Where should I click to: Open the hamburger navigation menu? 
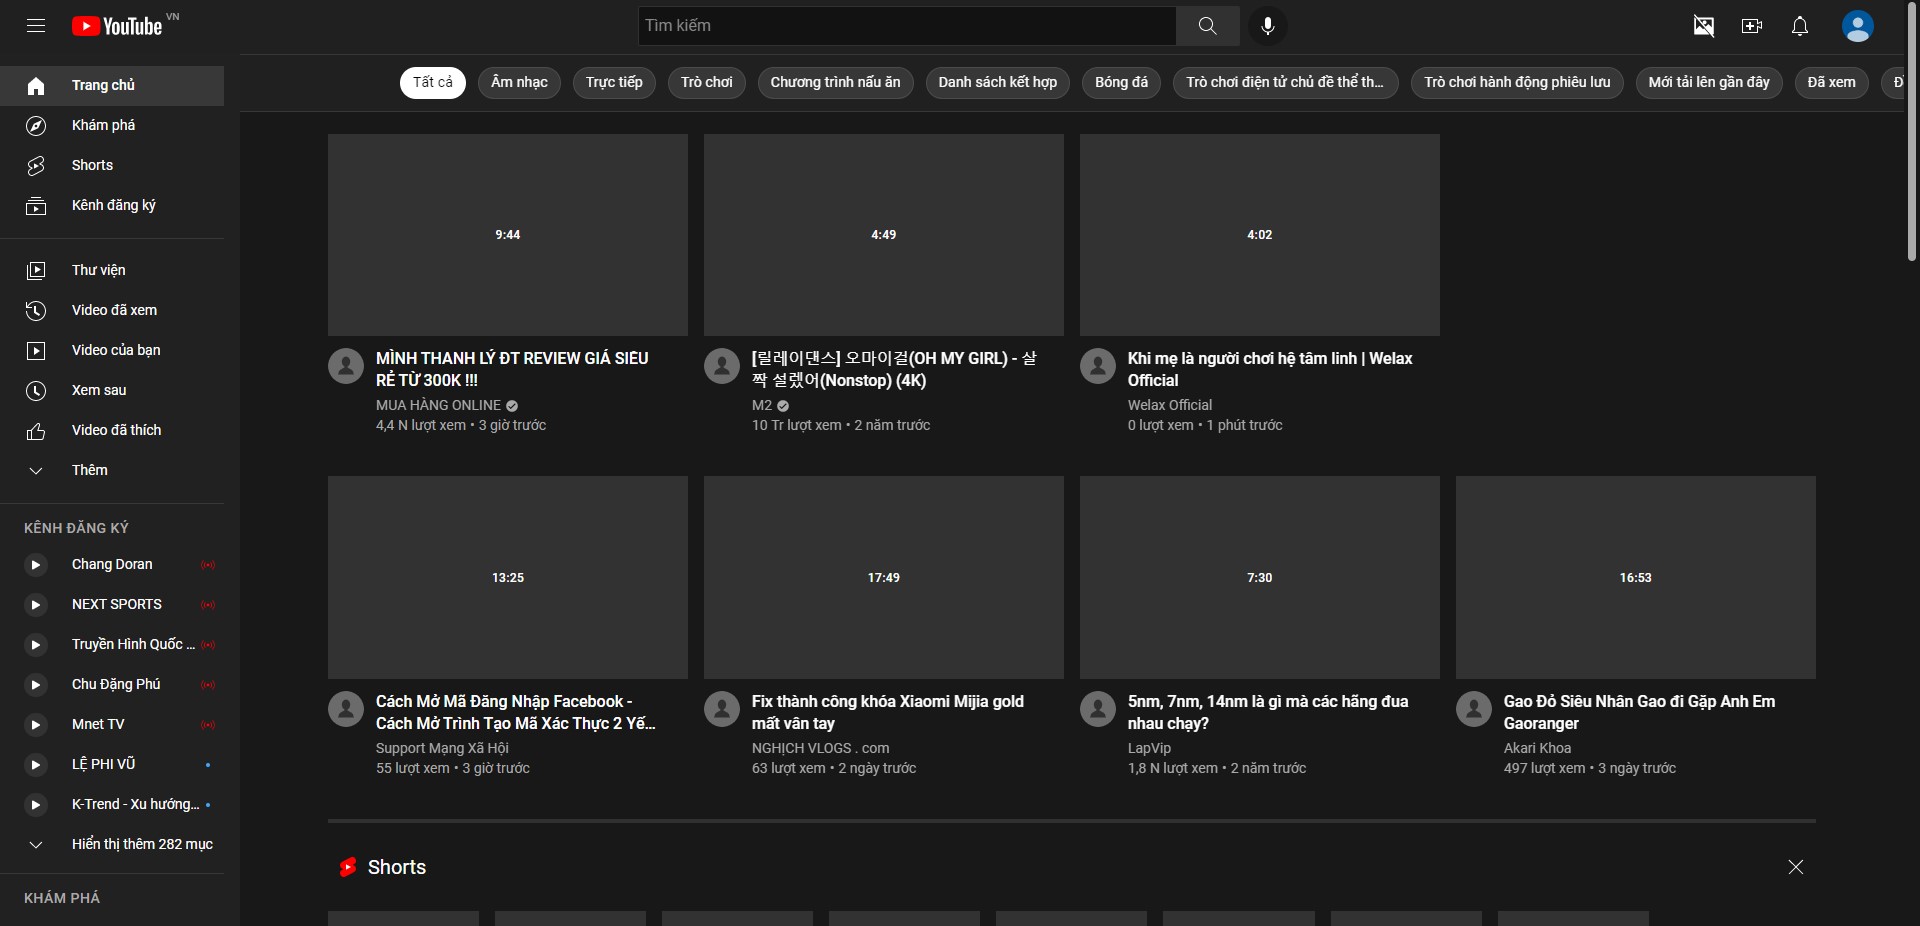[36, 26]
